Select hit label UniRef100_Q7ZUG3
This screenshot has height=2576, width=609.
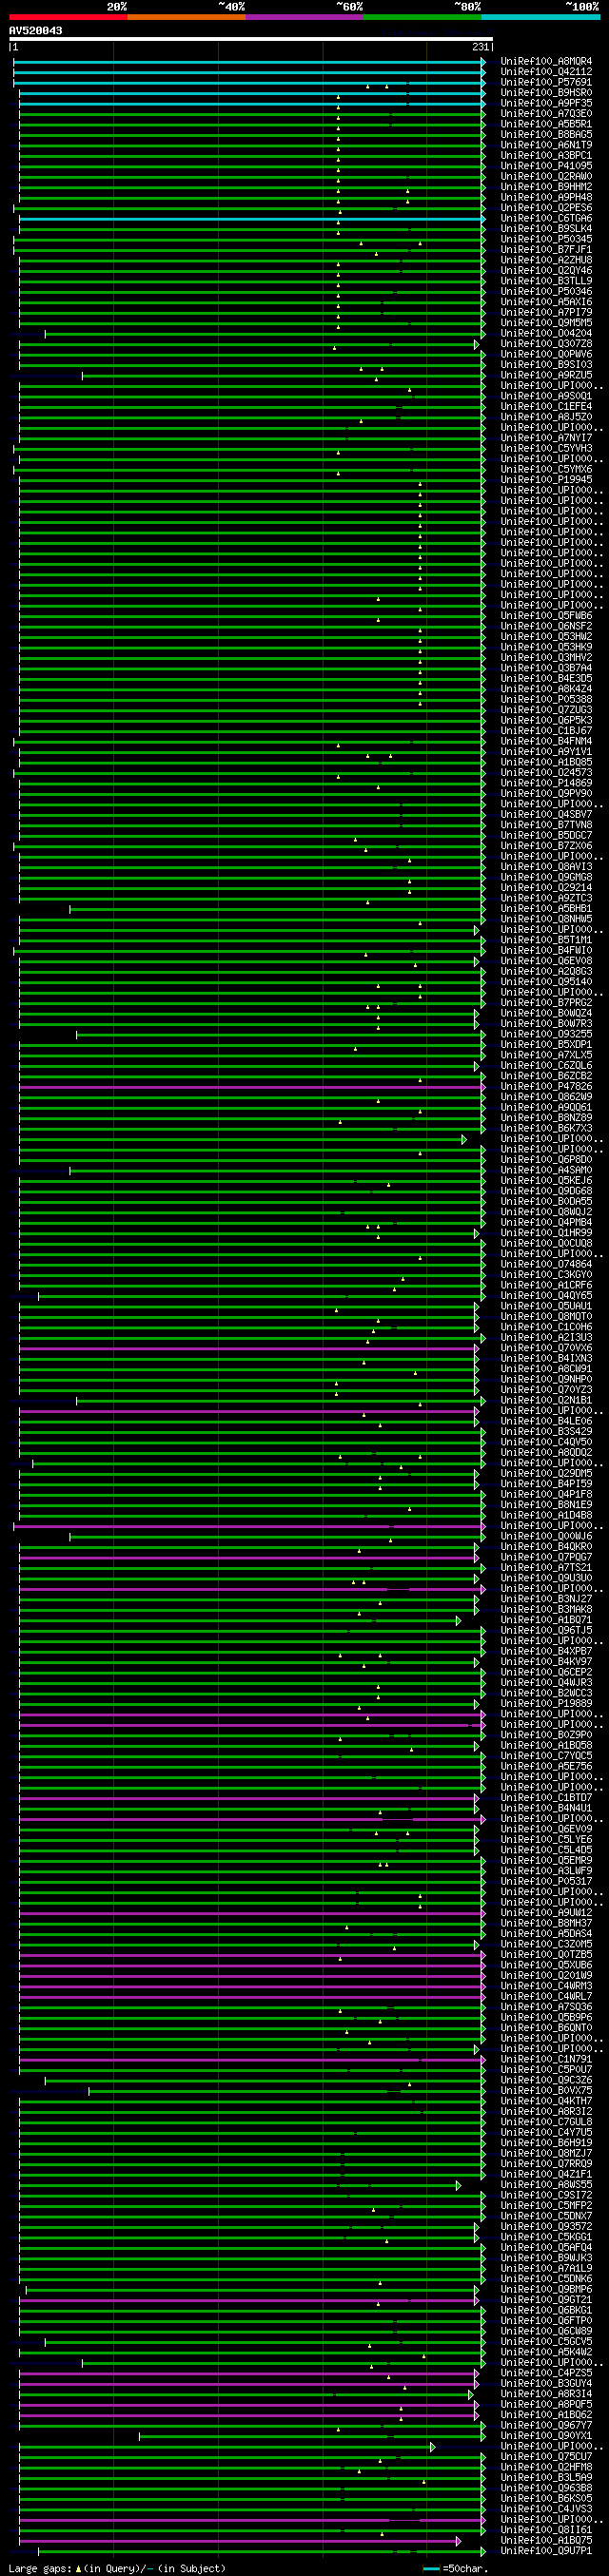[x=546, y=710]
